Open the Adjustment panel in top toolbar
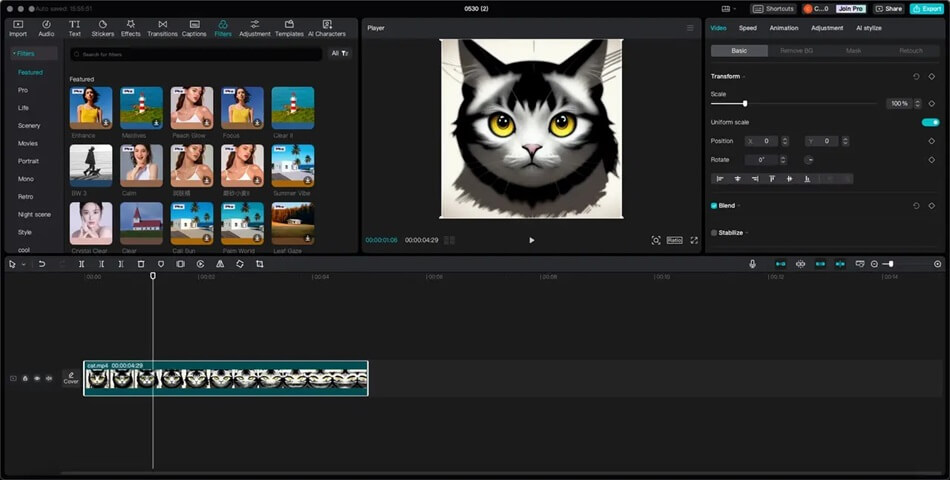The height and width of the screenshot is (480, 950). tap(254, 28)
